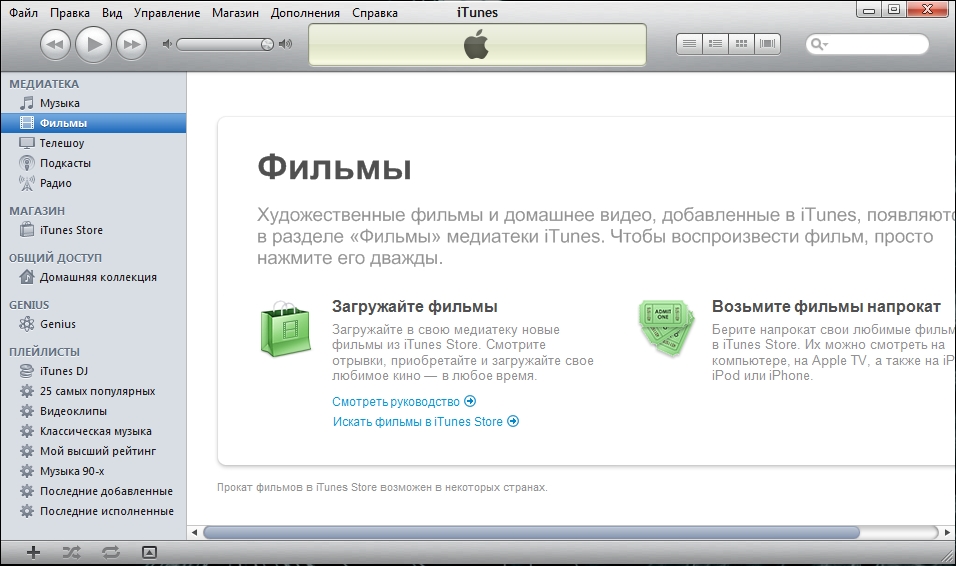The width and height of the screenshot is (956, 566).
Task: Click the ПЛЕЙЛИСТЫ section header
Action: pos(45,352)
